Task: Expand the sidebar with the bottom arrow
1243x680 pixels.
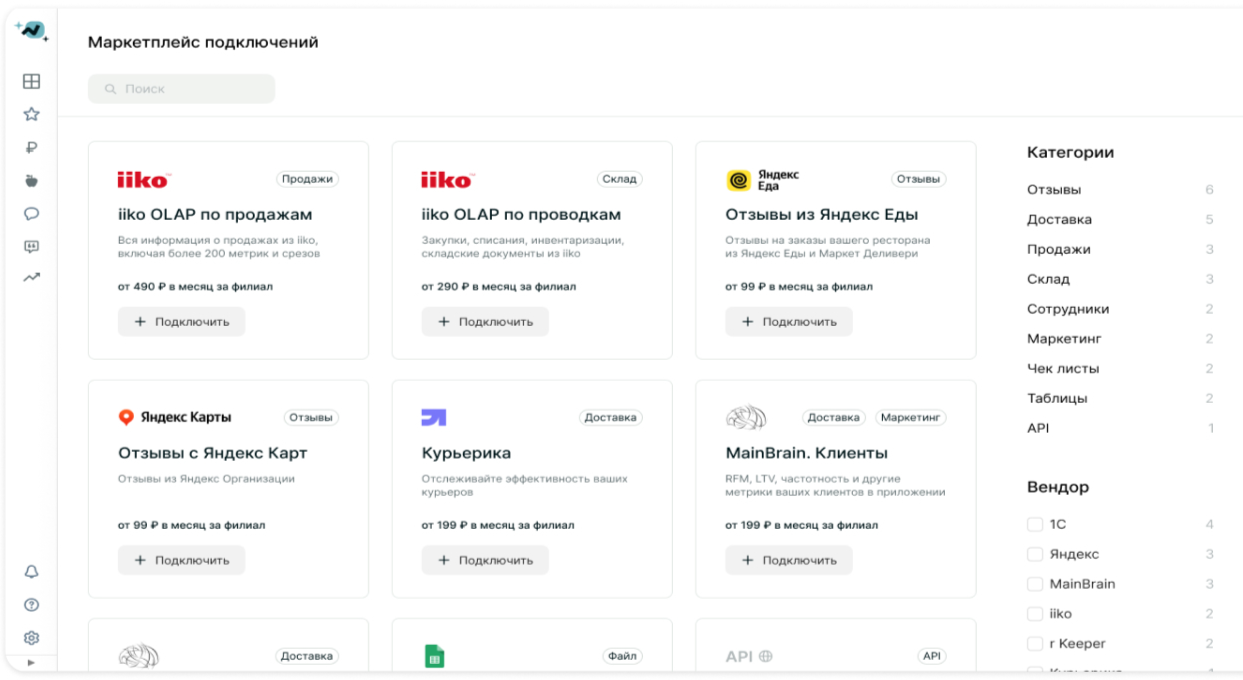Action: click(31, 663)
